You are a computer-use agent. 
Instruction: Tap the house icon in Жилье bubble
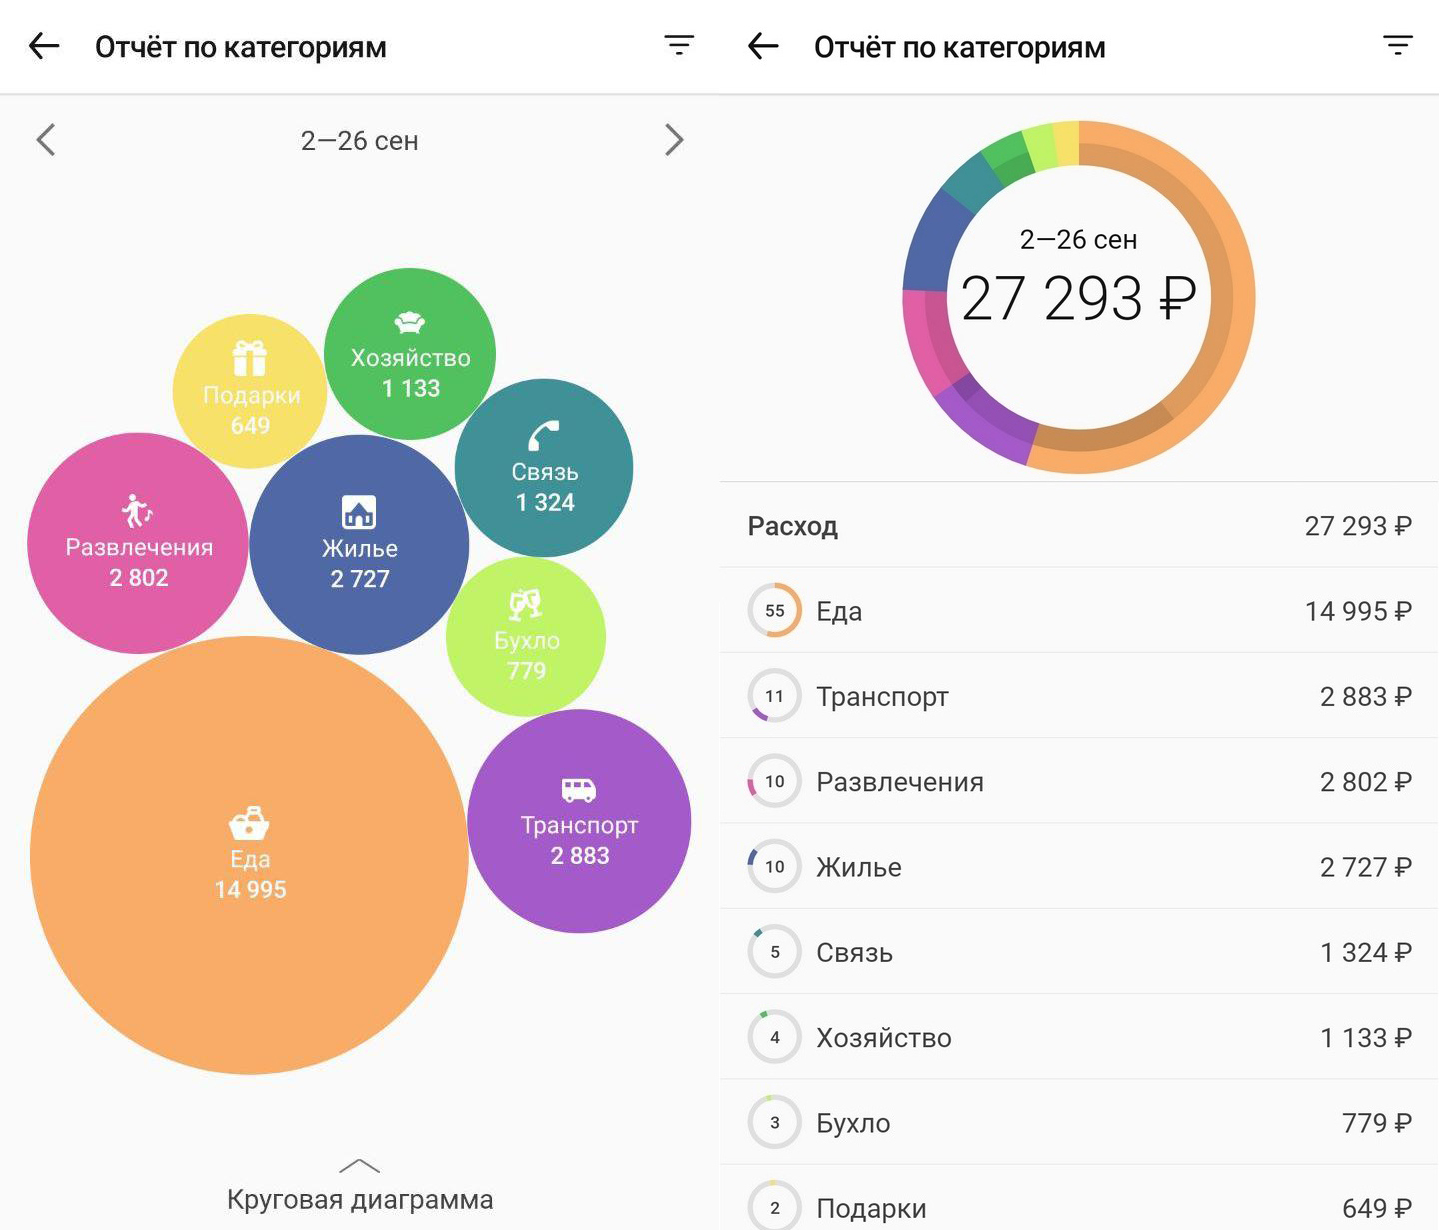[x=359, y=512]
